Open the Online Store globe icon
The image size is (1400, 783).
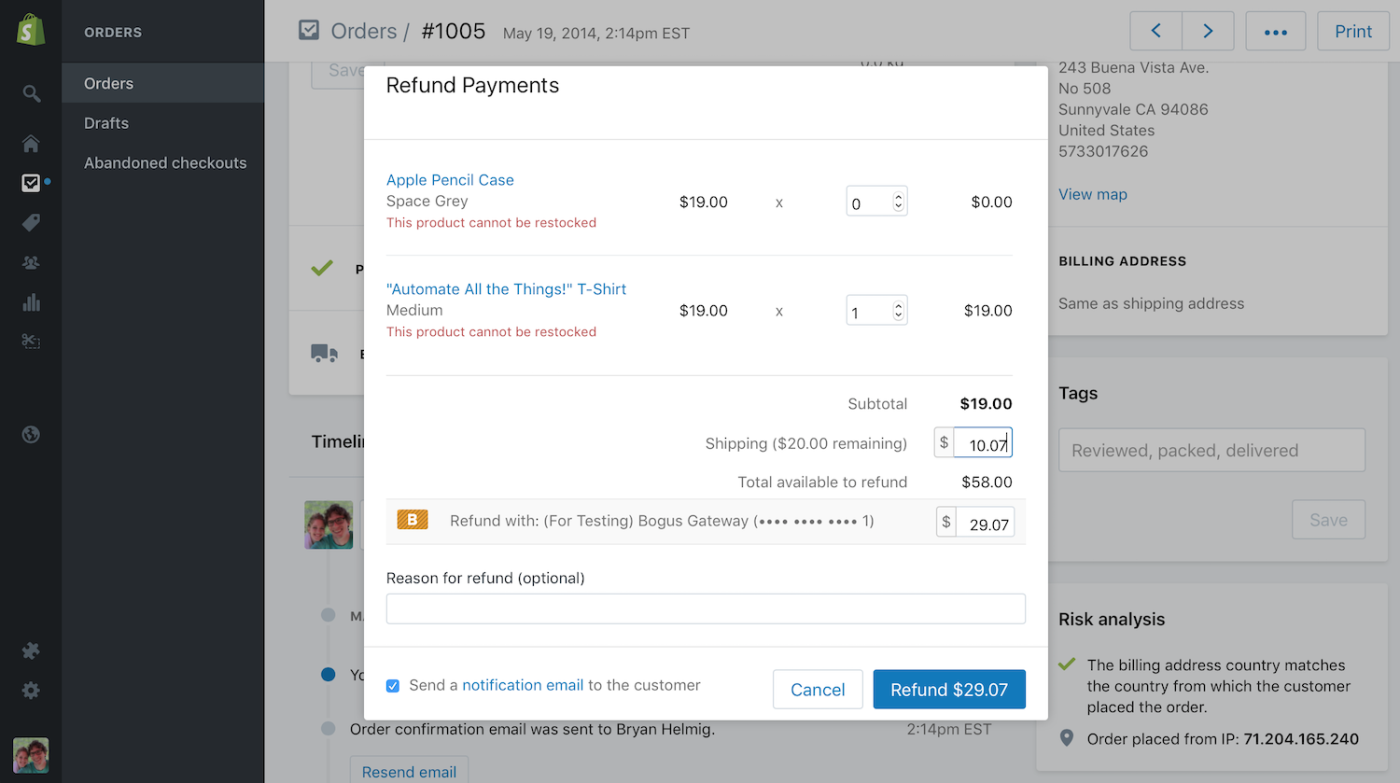pos(31,434)
